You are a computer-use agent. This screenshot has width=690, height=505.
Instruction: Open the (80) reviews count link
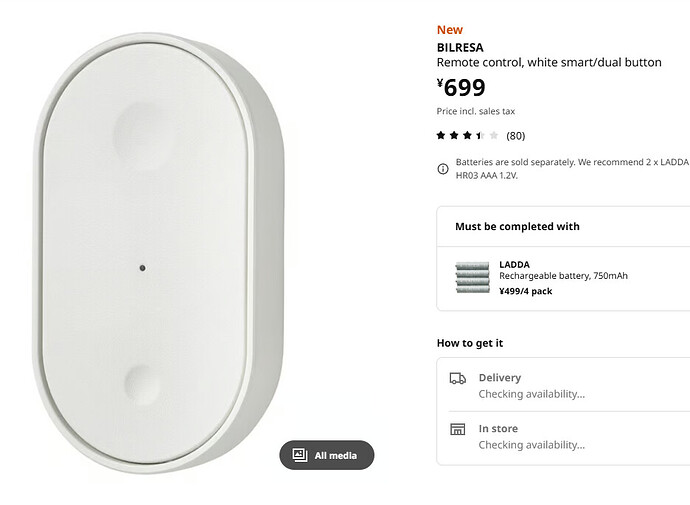click(x=516, y=135)
